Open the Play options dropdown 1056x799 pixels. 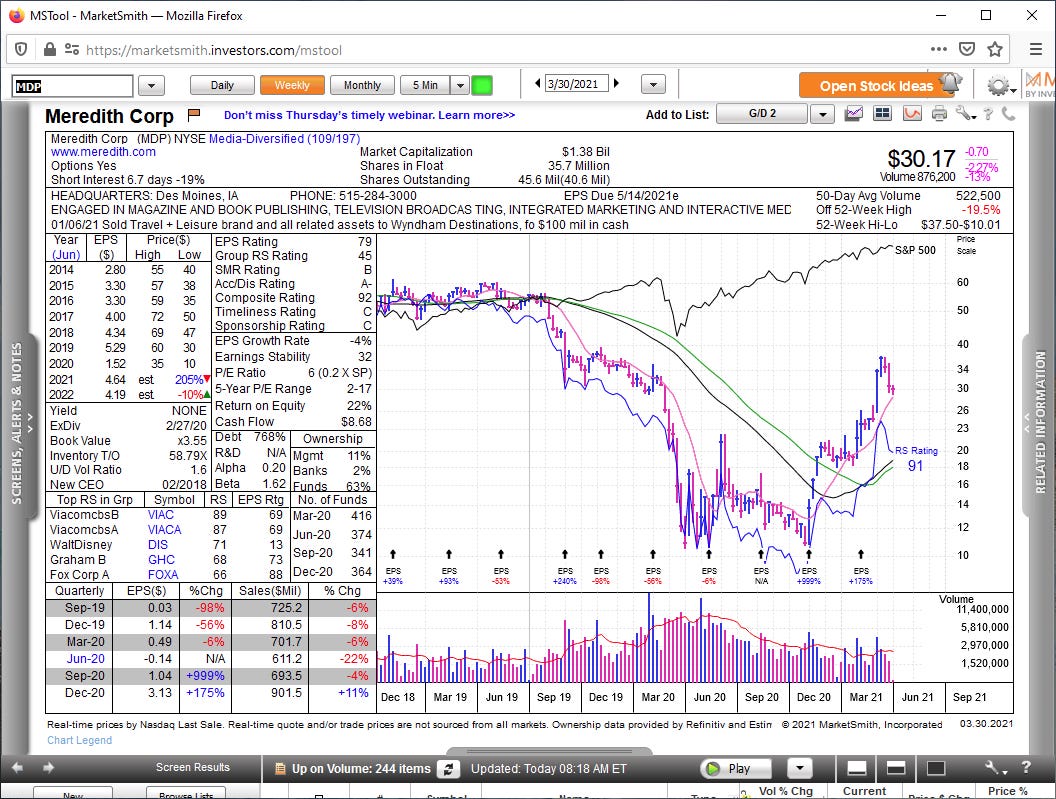tap(799, 768)
